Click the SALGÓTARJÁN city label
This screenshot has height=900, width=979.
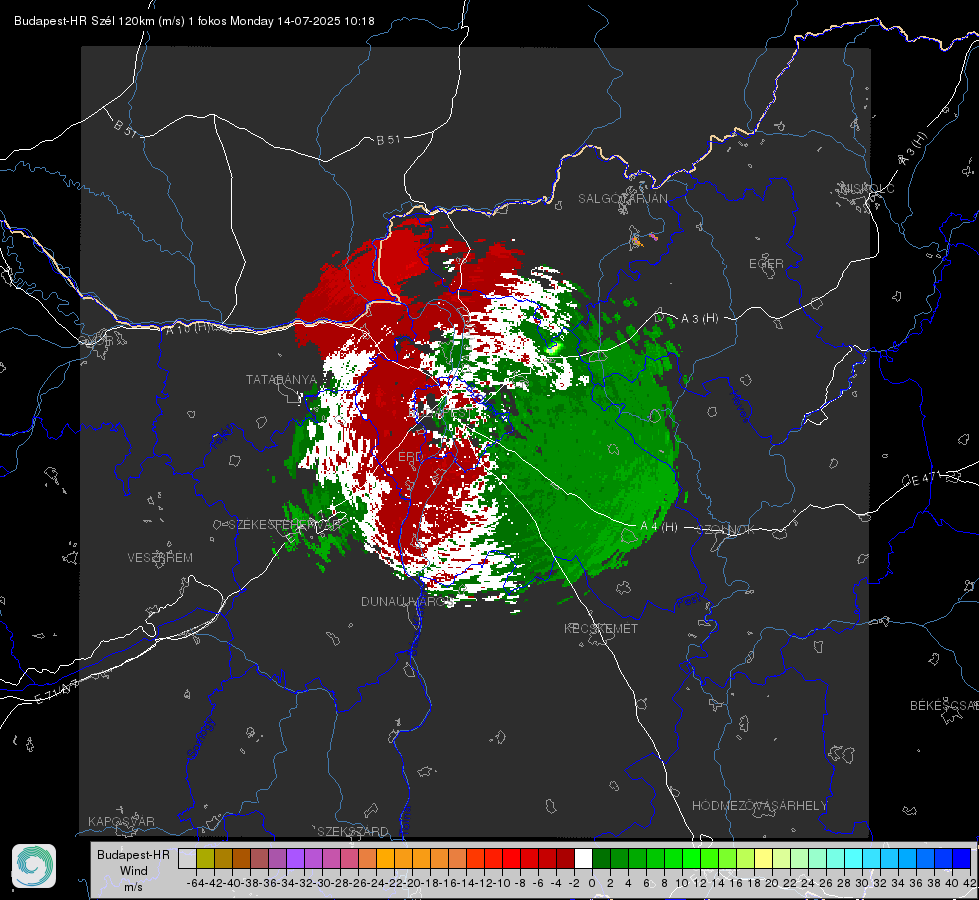point(622,199)
